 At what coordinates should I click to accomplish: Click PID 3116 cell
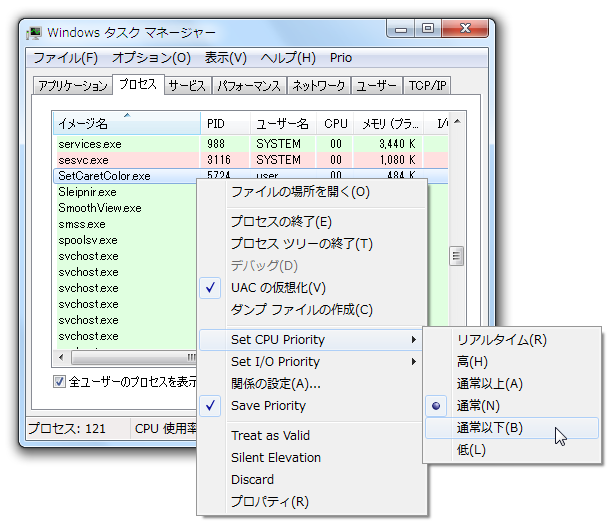click(x=219, y=160)
